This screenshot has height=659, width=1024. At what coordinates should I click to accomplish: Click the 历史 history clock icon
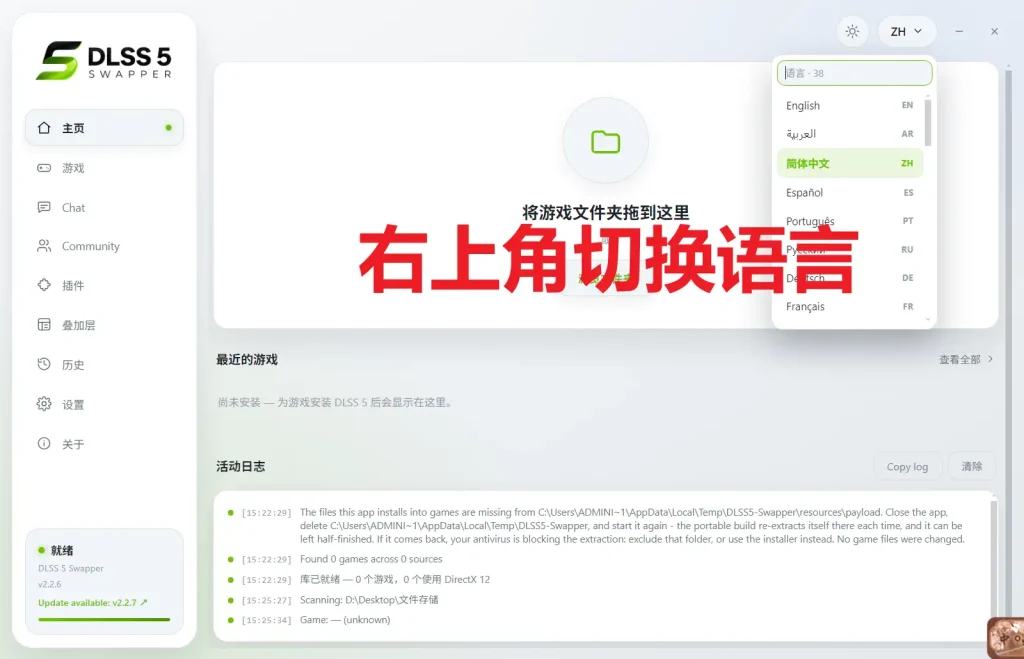[x=44, y=364]
